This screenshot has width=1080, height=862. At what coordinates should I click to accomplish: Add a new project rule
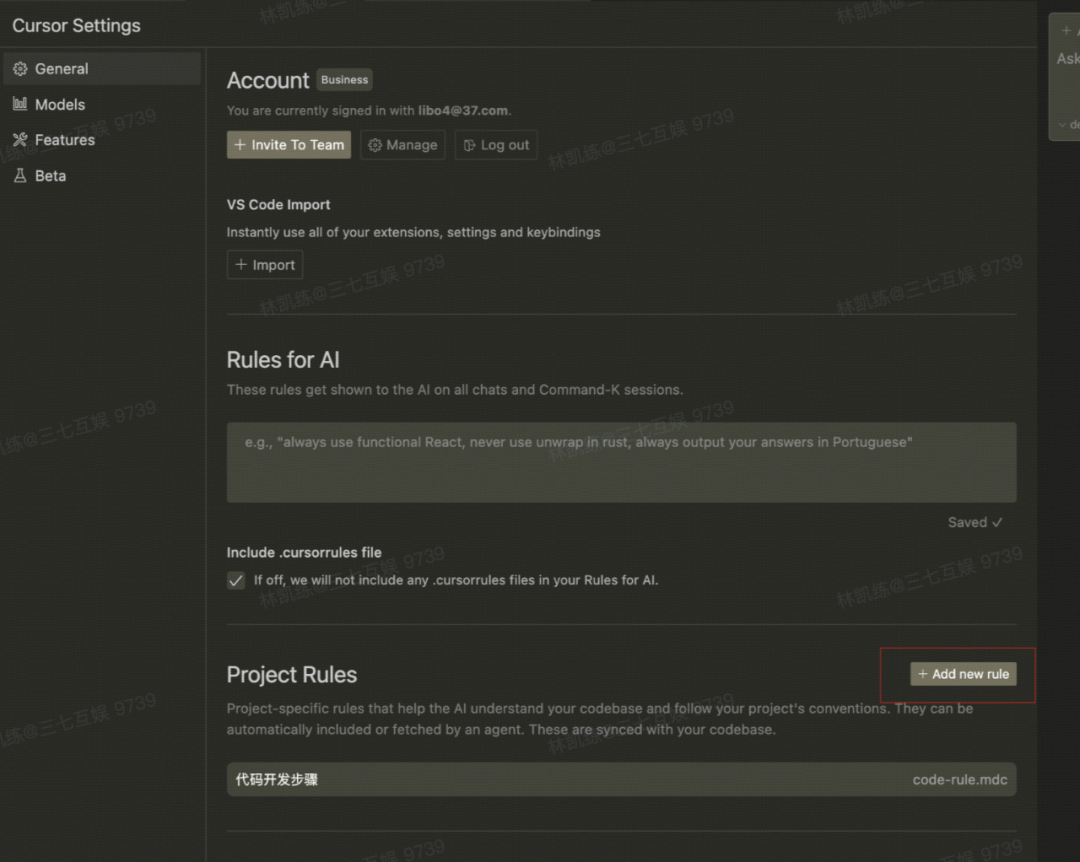(963, 674)
